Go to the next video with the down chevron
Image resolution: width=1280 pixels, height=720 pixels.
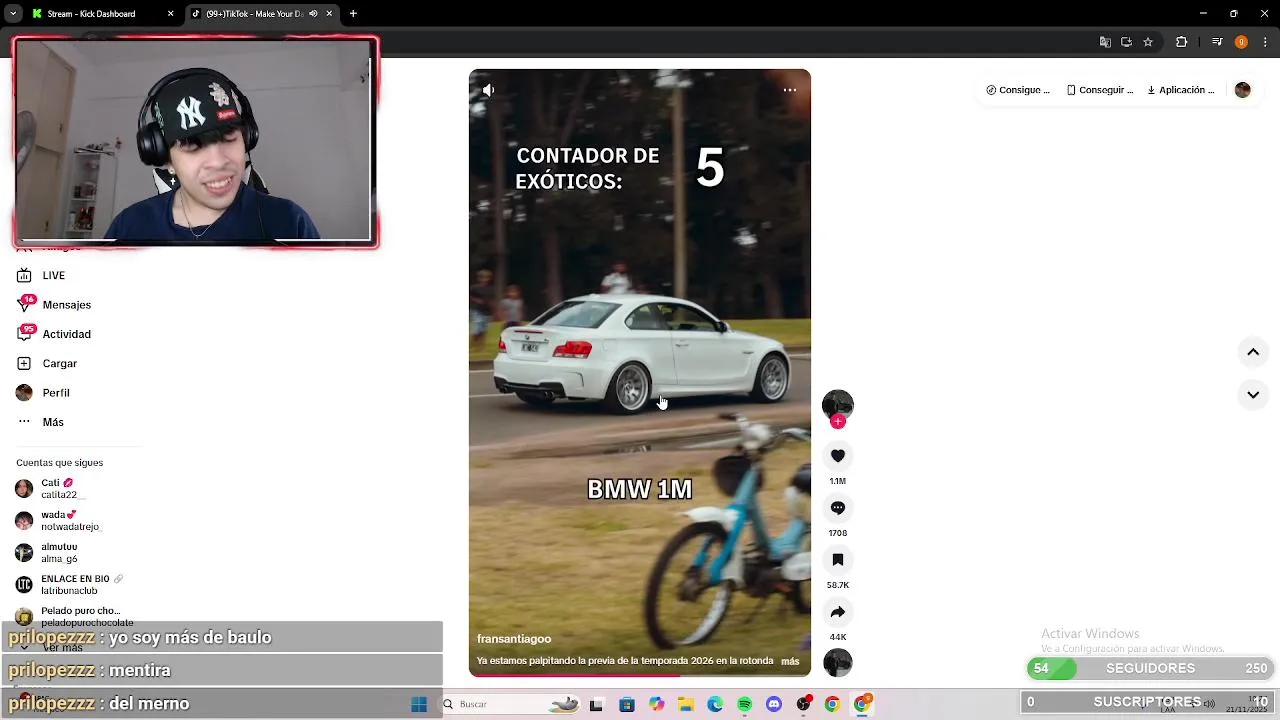[1253, 395]
